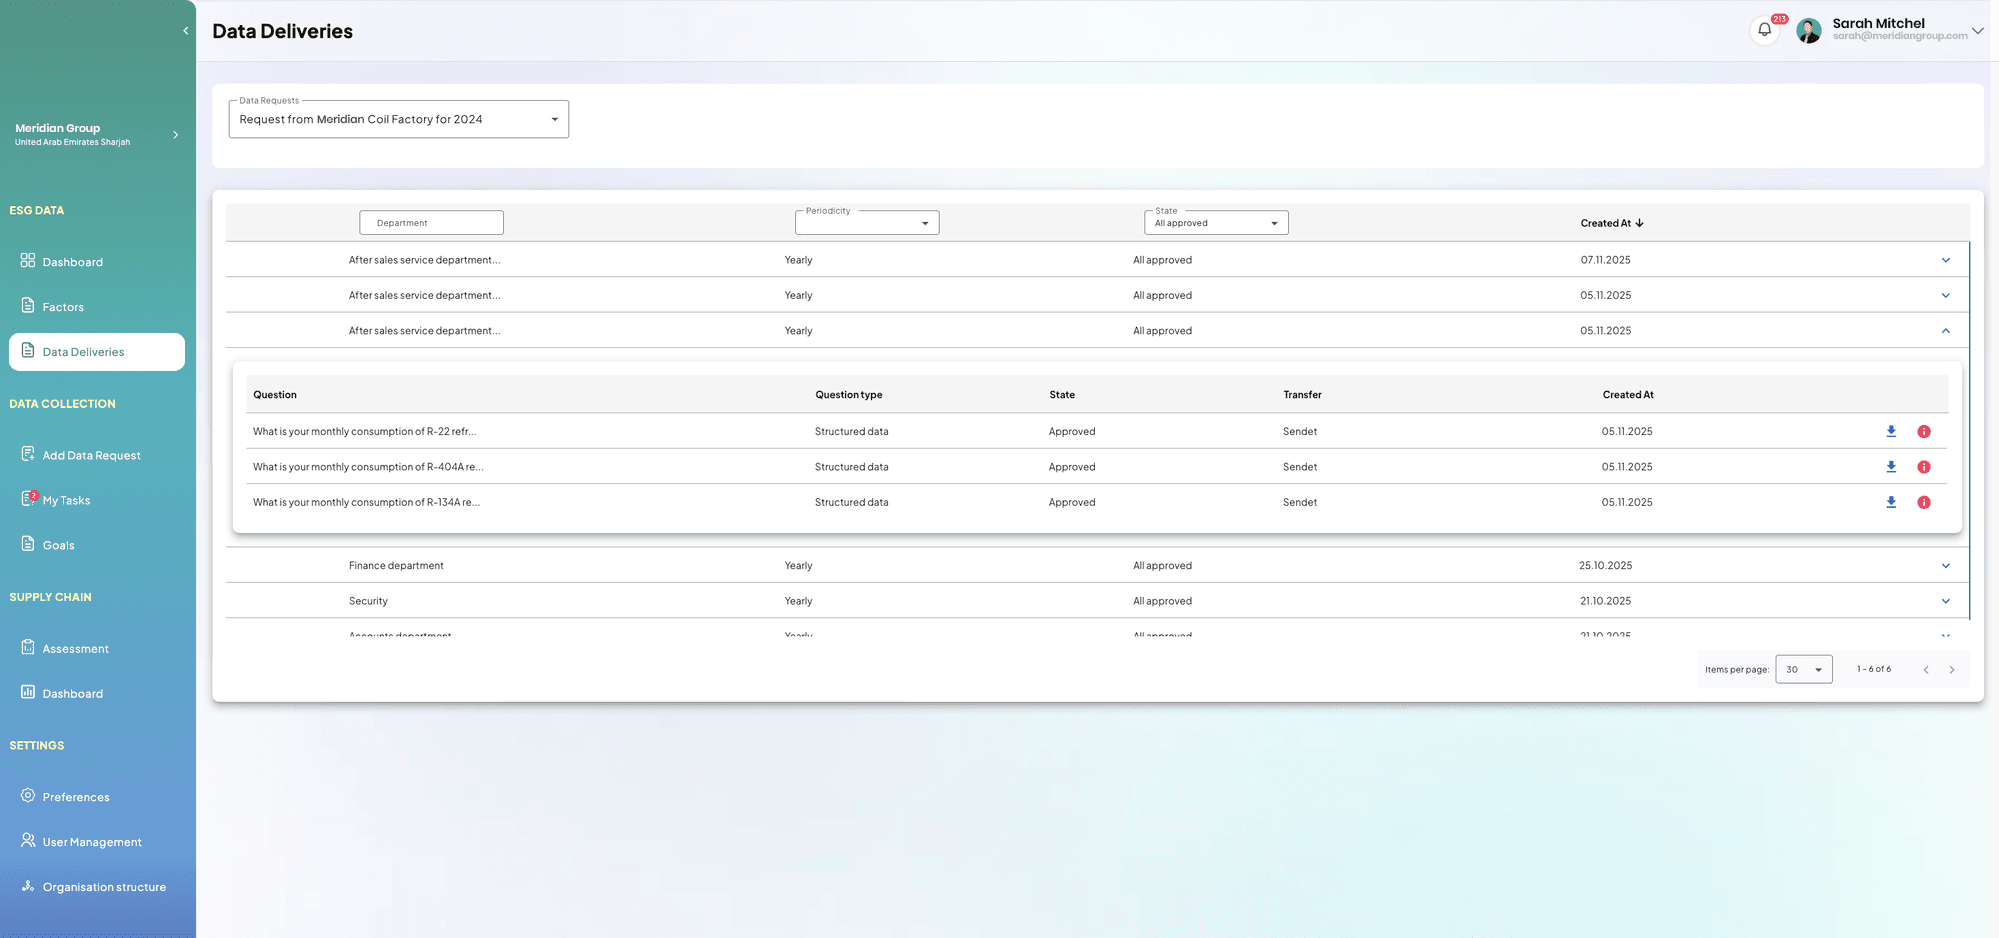
Task: Click the Organisation structure icon
Action: coord(28,885)
